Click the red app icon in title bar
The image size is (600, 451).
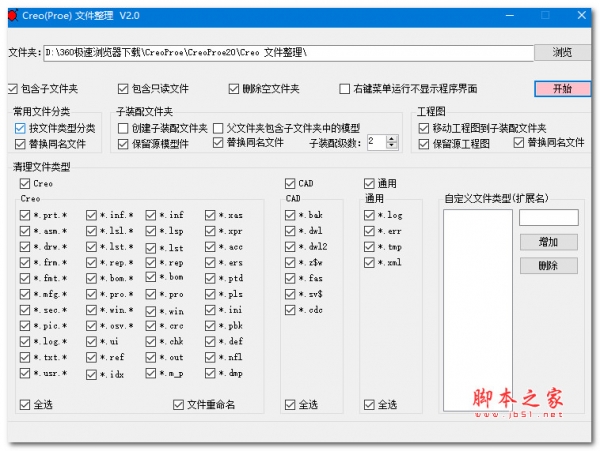13,16
